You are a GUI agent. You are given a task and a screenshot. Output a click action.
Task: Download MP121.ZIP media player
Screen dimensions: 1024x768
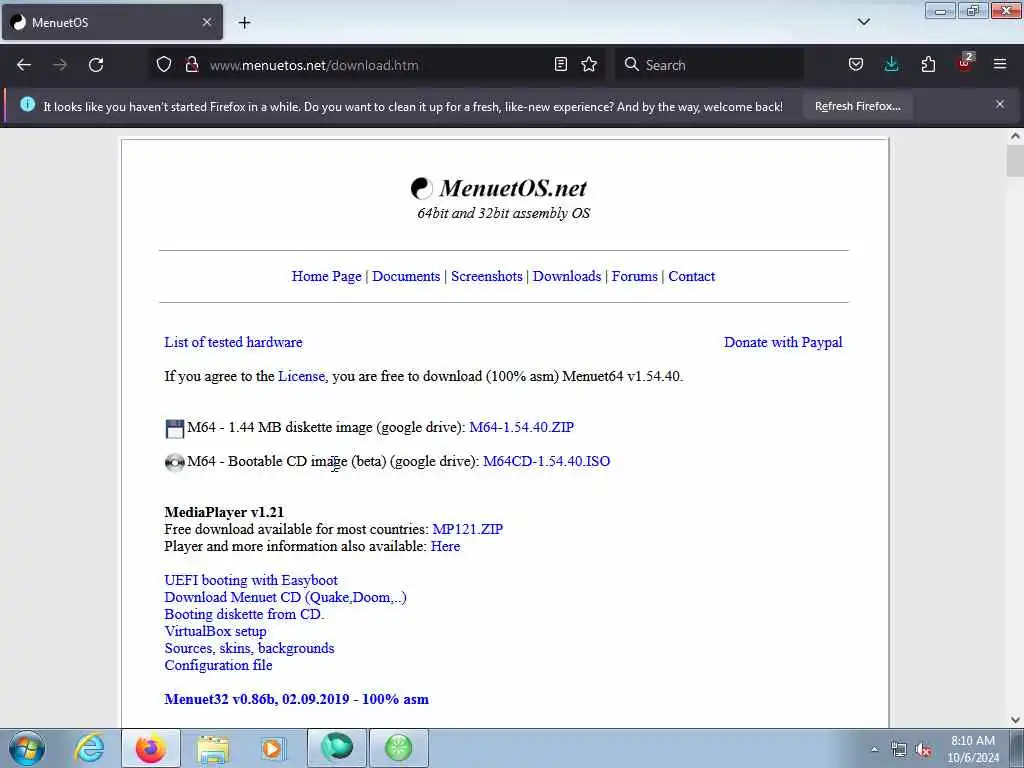(x=468, y=529)
